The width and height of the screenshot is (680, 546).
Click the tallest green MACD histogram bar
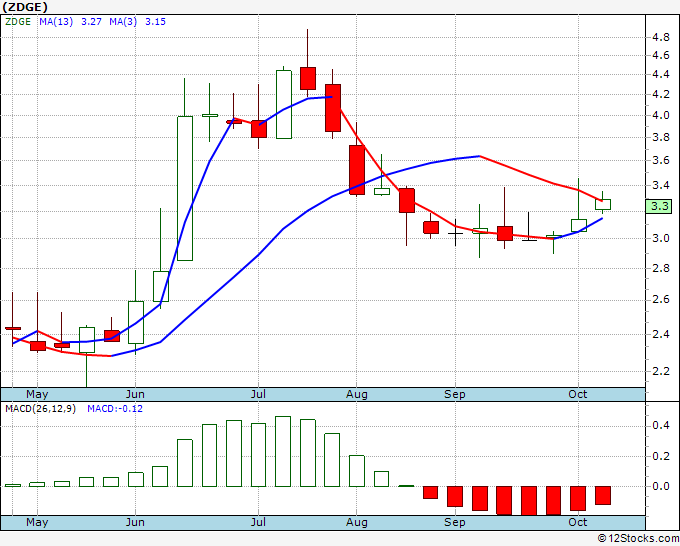point(283,451)
